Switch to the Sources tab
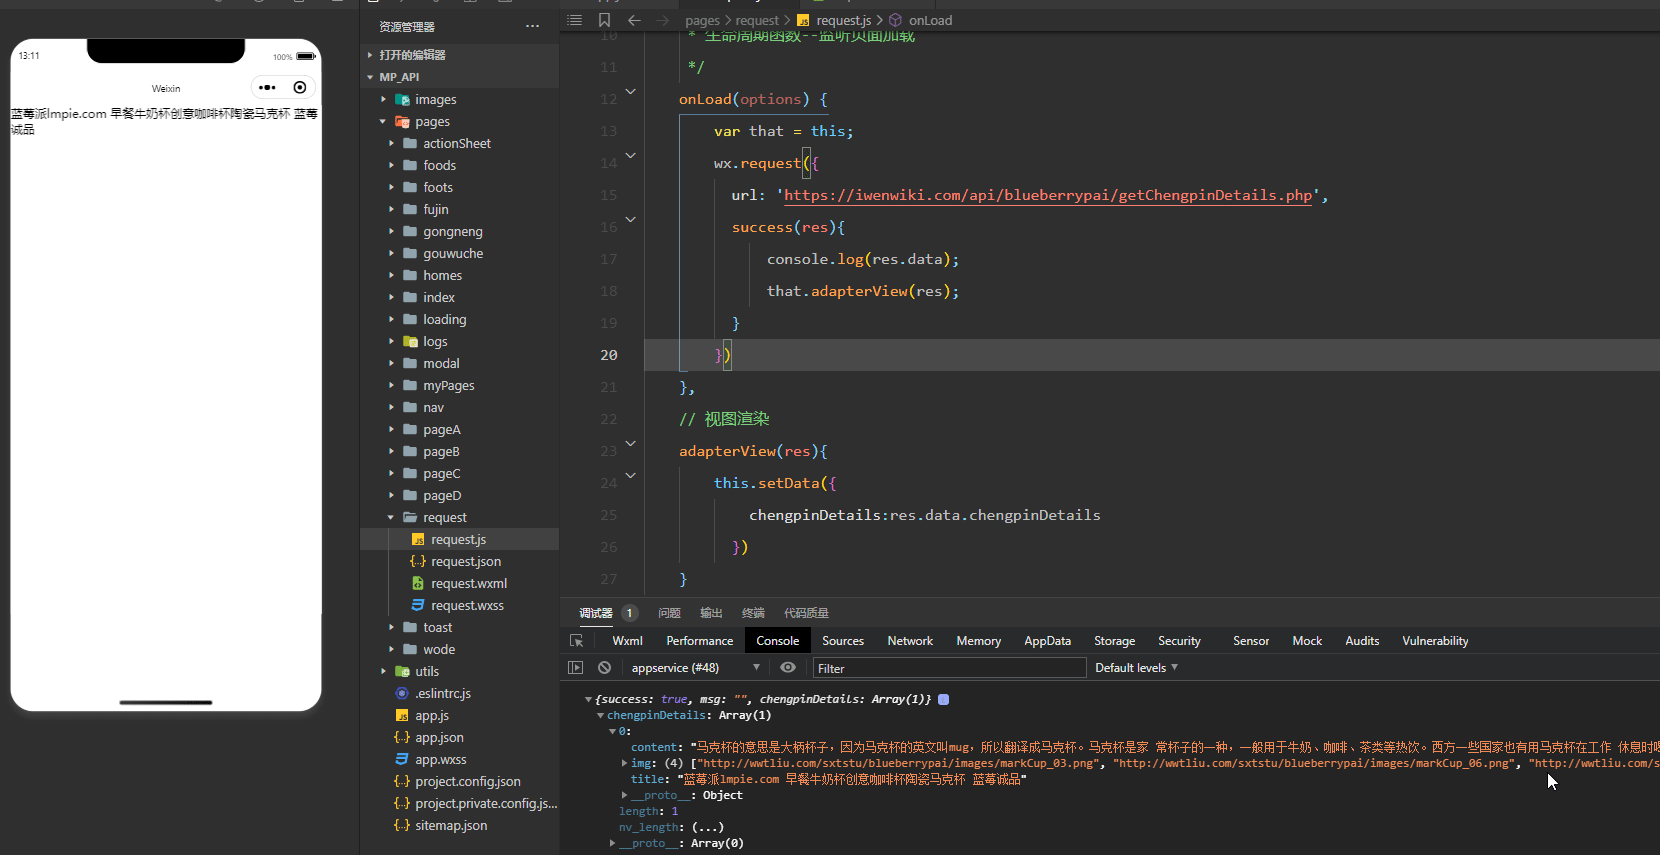This screenshot has width=1660, height=855. (x=843, y=641)
